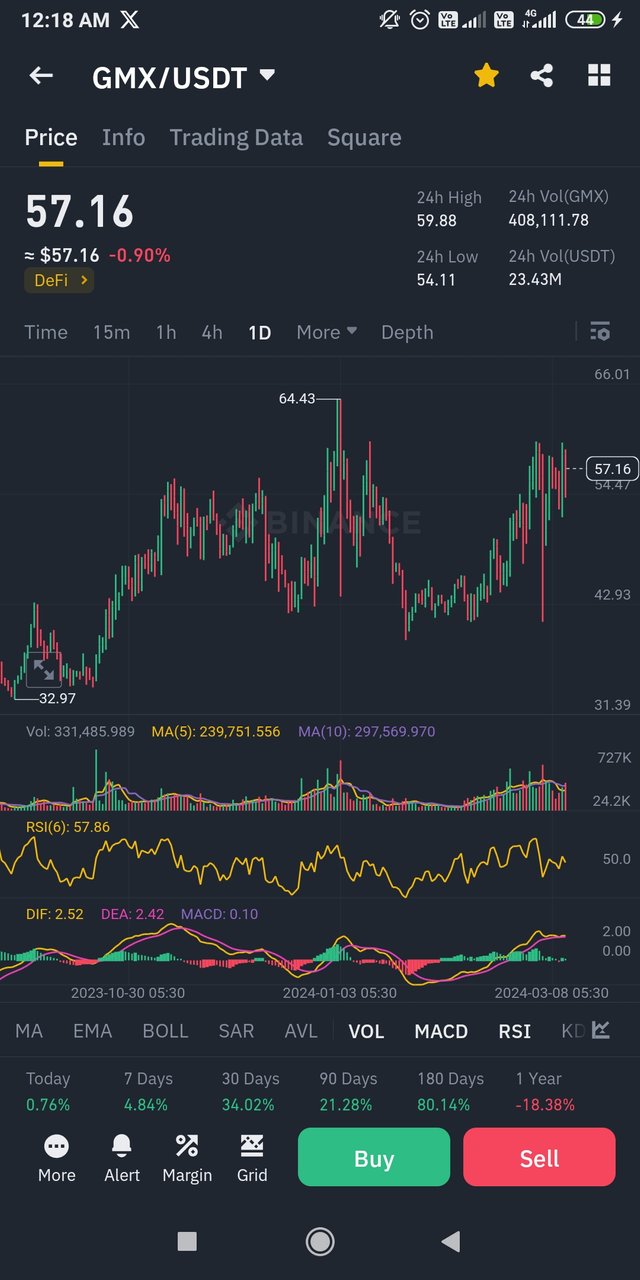Toggle the MACD indicator off
Screen dimensions: 640x1280
[x=441, y=1030]
